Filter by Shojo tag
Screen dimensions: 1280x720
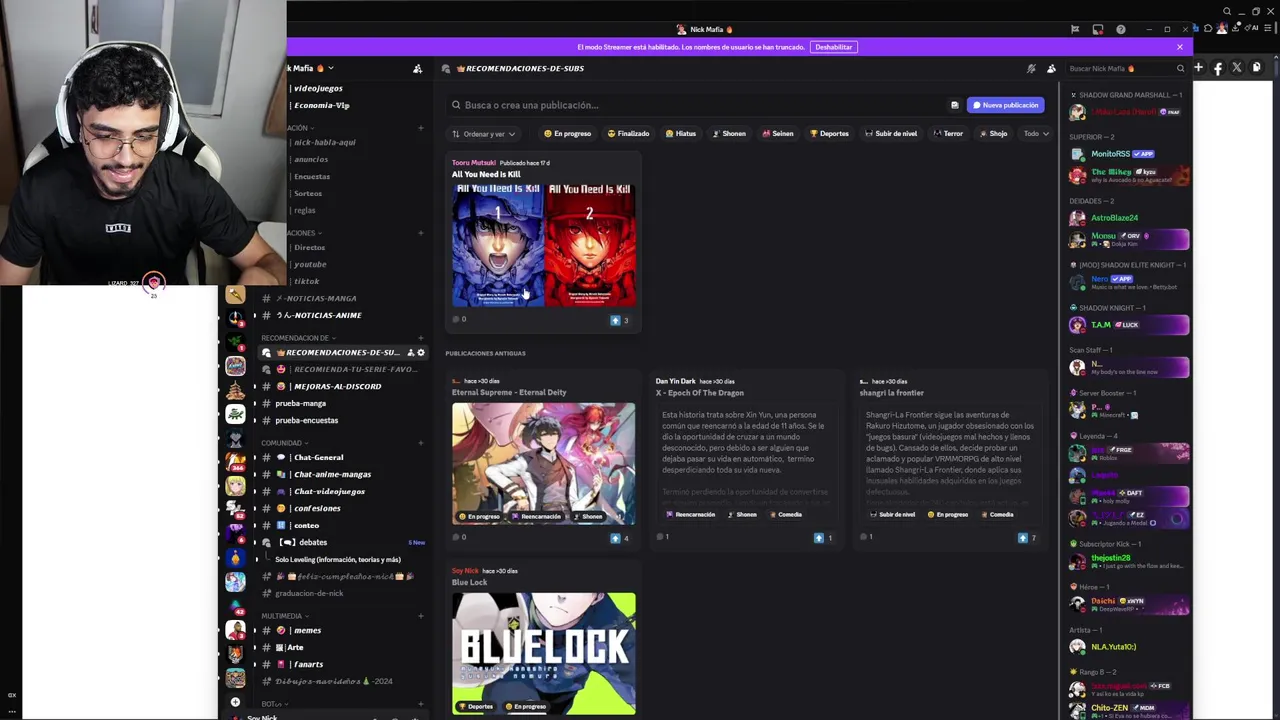tap(993, 134)
